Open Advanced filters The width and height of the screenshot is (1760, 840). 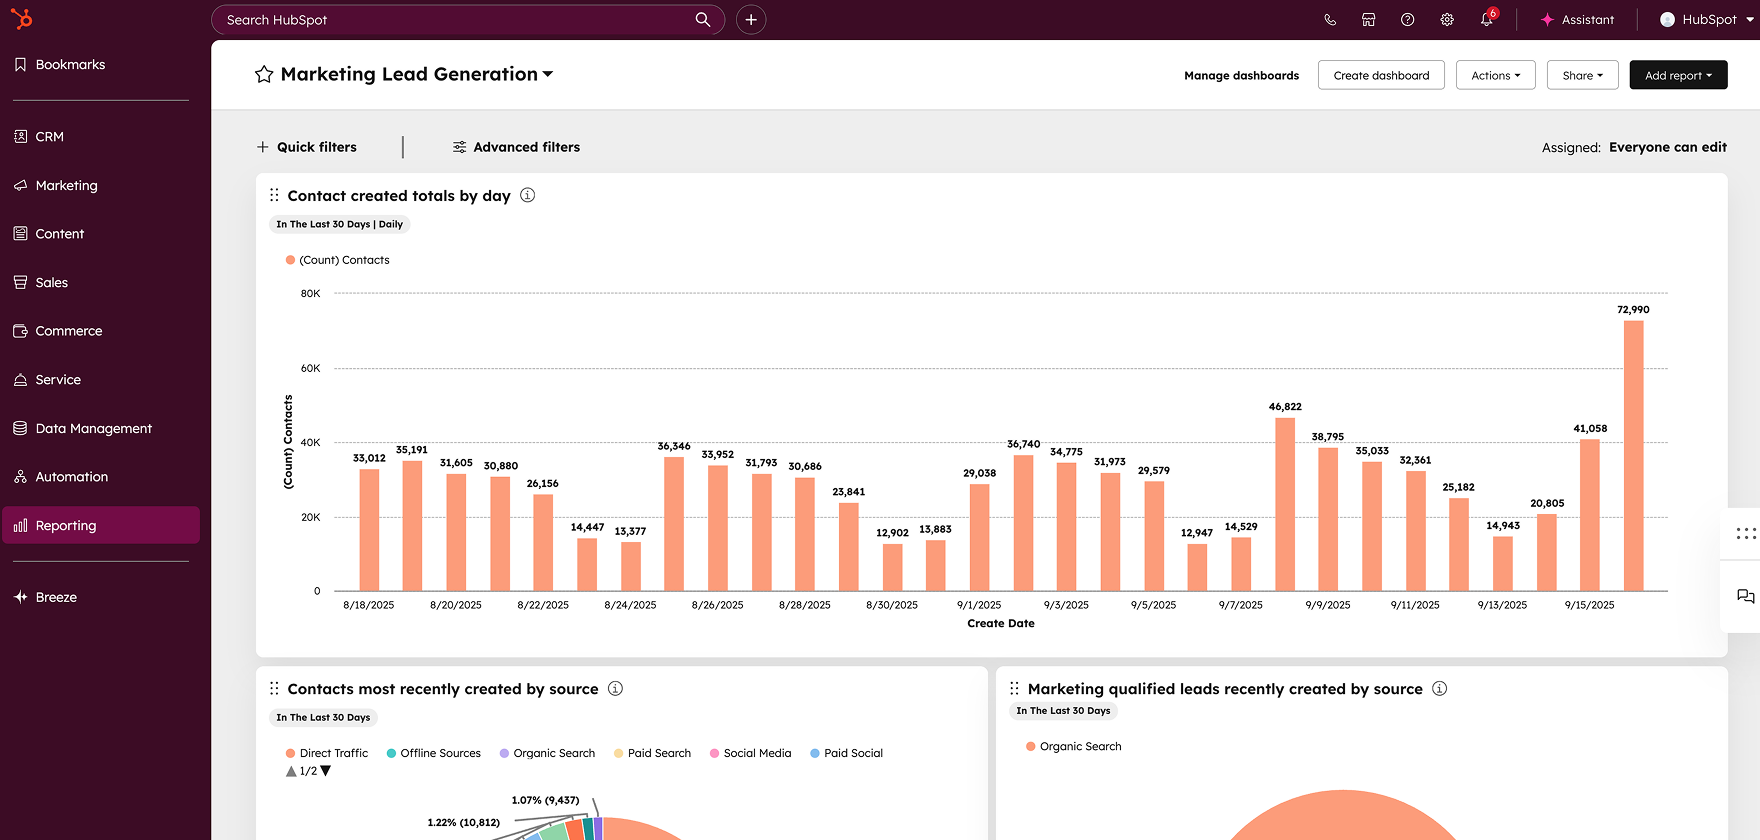click(516, 147)
